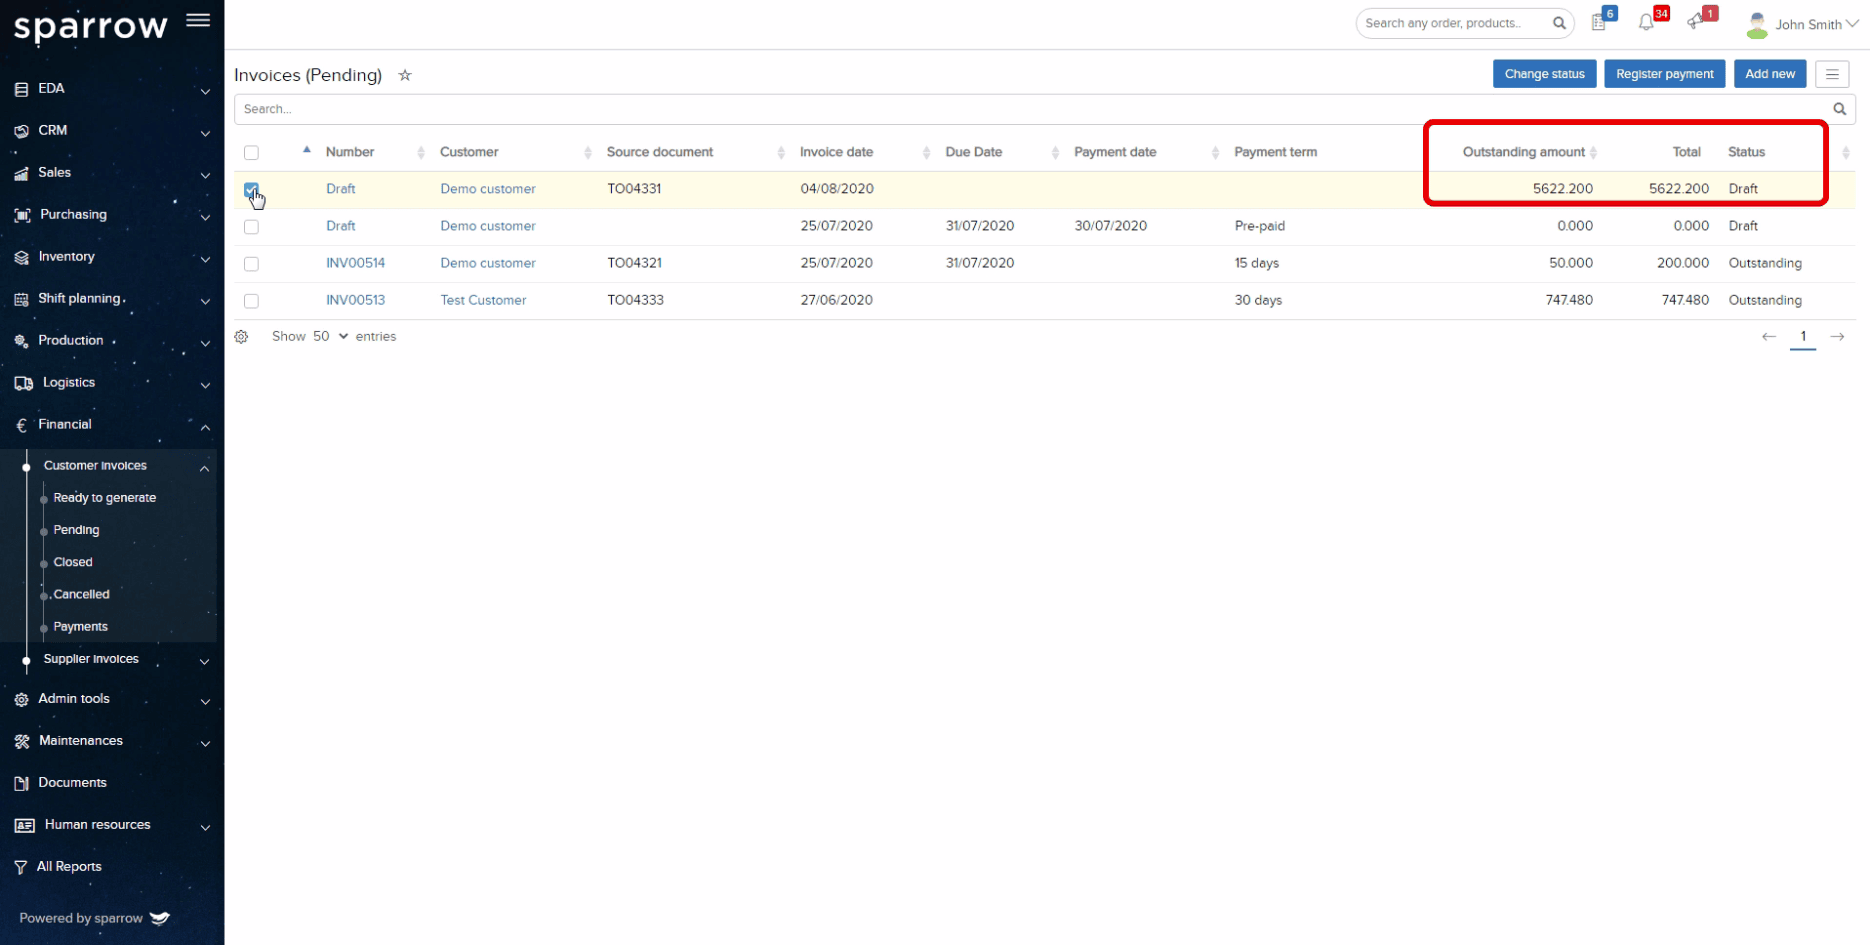Click the invoices Search input field

(x=1030, y=109)
